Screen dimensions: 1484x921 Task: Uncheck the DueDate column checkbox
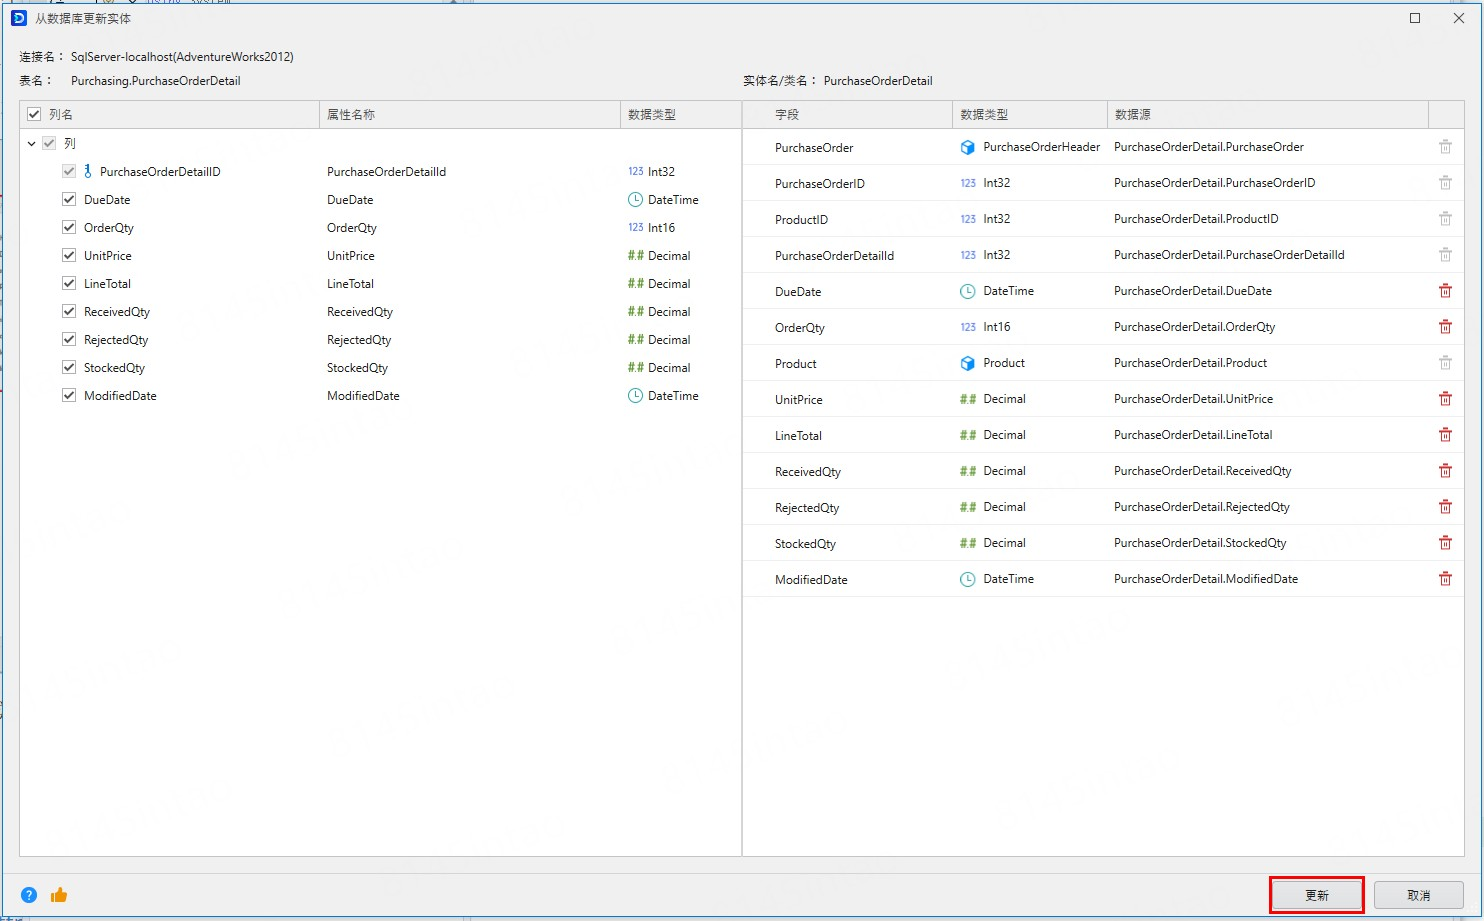pos(69,200)
